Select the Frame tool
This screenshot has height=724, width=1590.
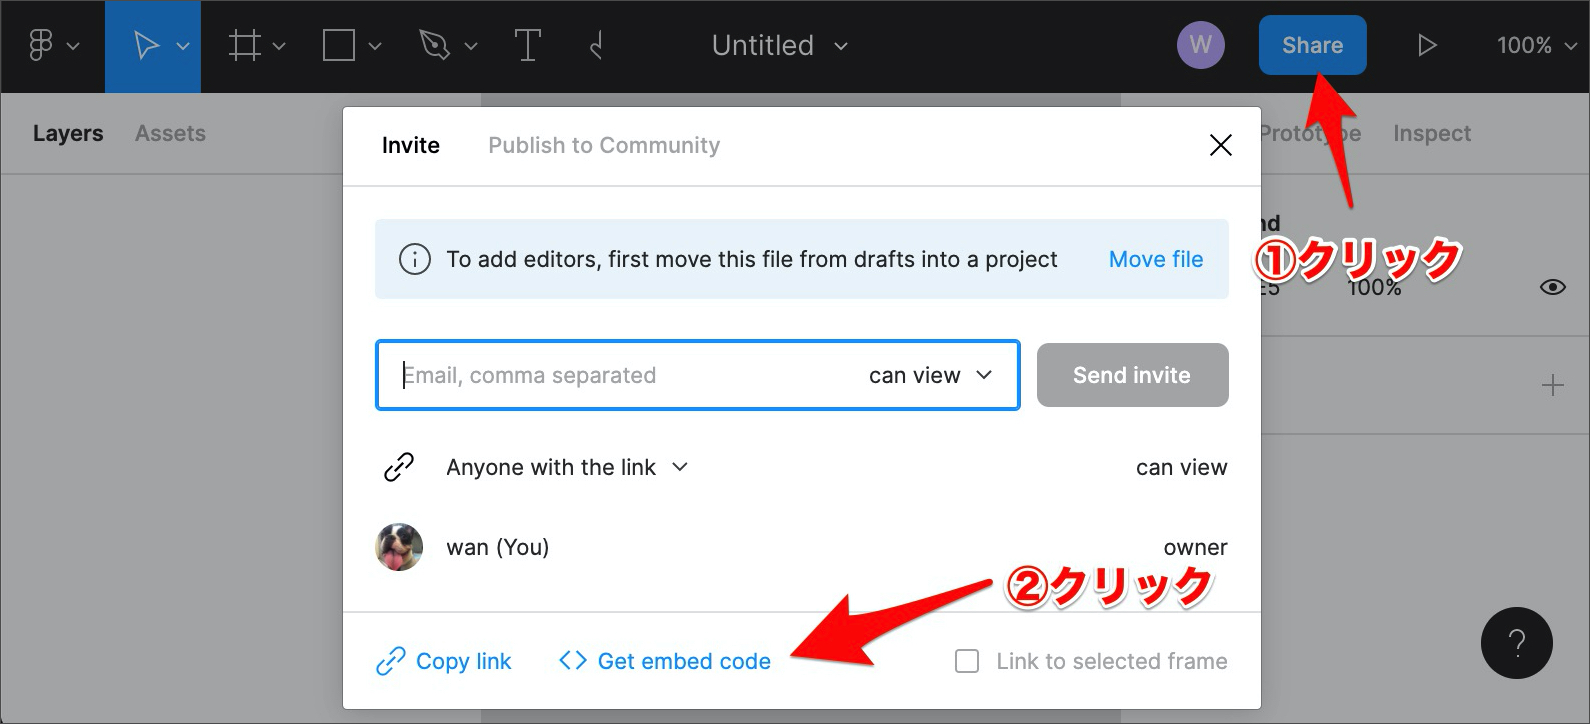245,46
